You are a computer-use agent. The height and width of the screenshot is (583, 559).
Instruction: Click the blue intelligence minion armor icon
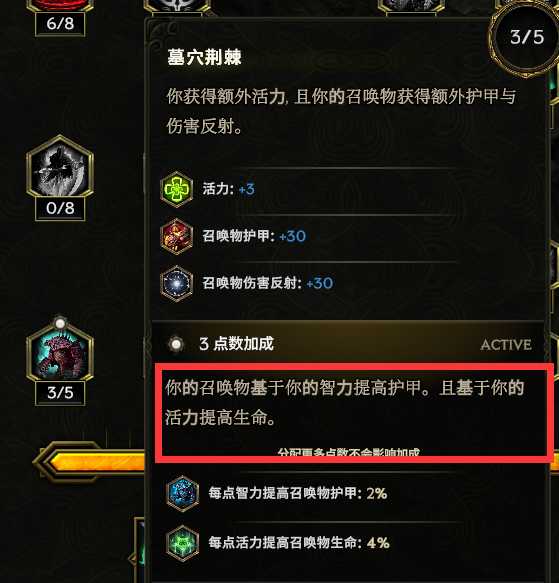click(x=182, y=493)
